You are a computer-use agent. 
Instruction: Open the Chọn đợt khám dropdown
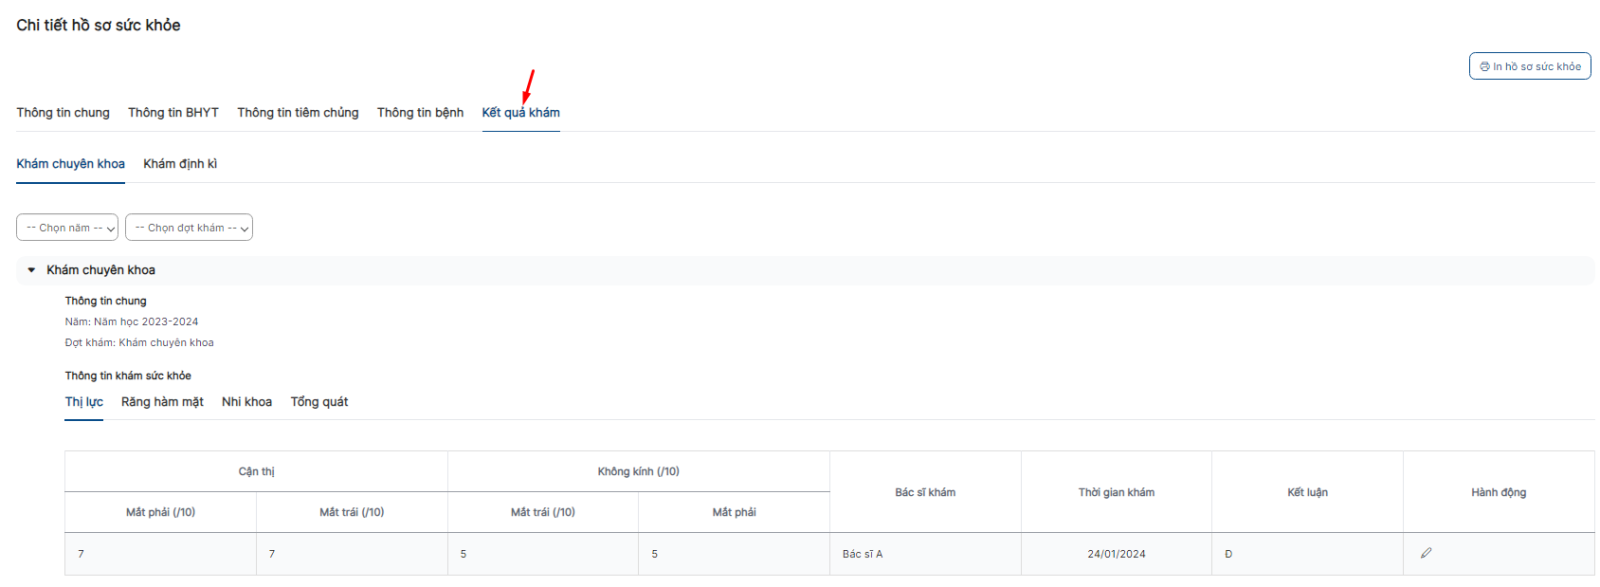point(189,228)
